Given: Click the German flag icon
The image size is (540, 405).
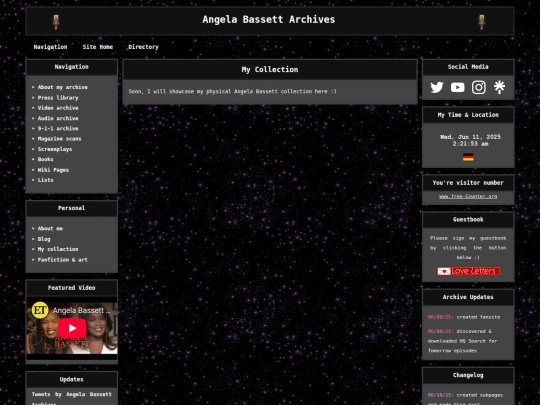Looking at the screenshot, I should [x=468, y=157].
